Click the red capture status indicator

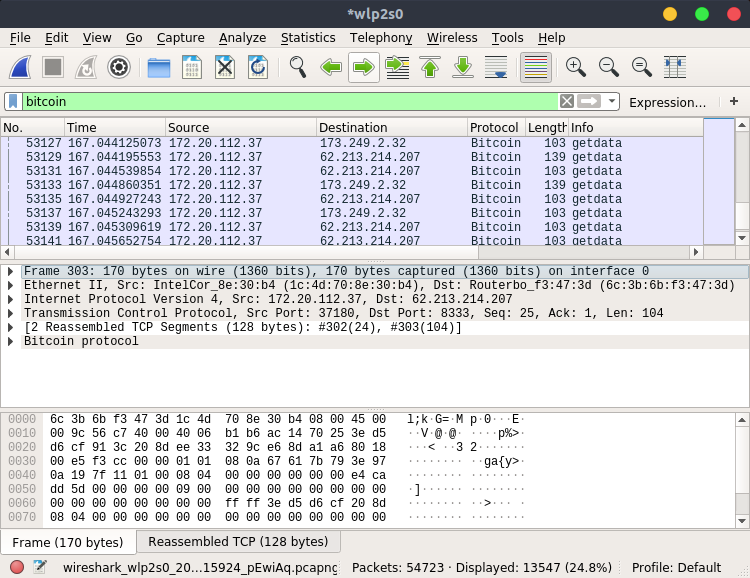pyautogui.click(x=17, y=567)
